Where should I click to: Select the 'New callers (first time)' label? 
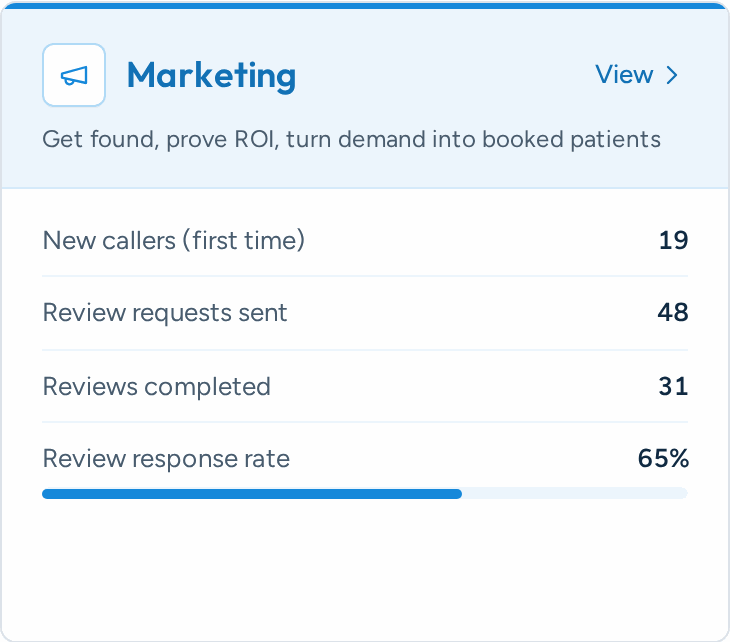[174, 241]
